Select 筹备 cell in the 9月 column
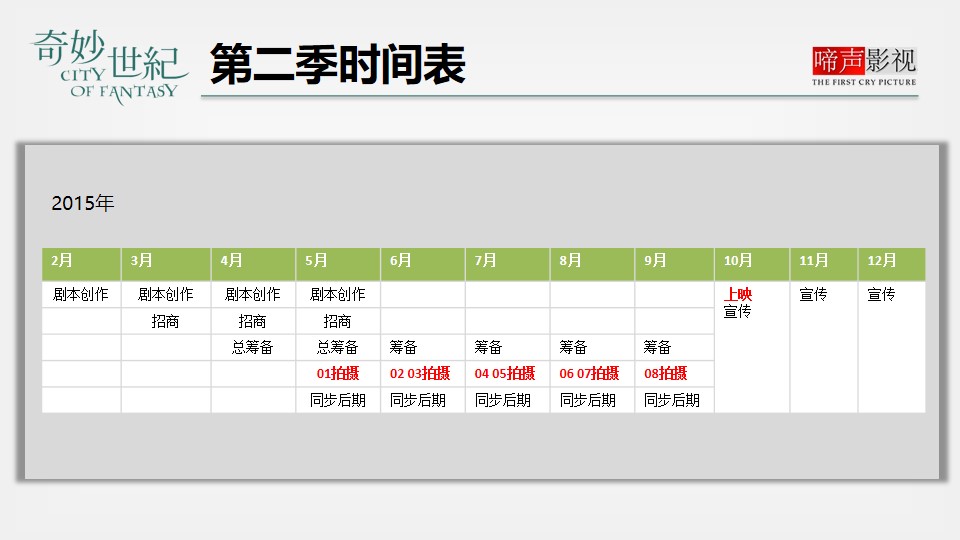The image size is (960, 540). 674,347
